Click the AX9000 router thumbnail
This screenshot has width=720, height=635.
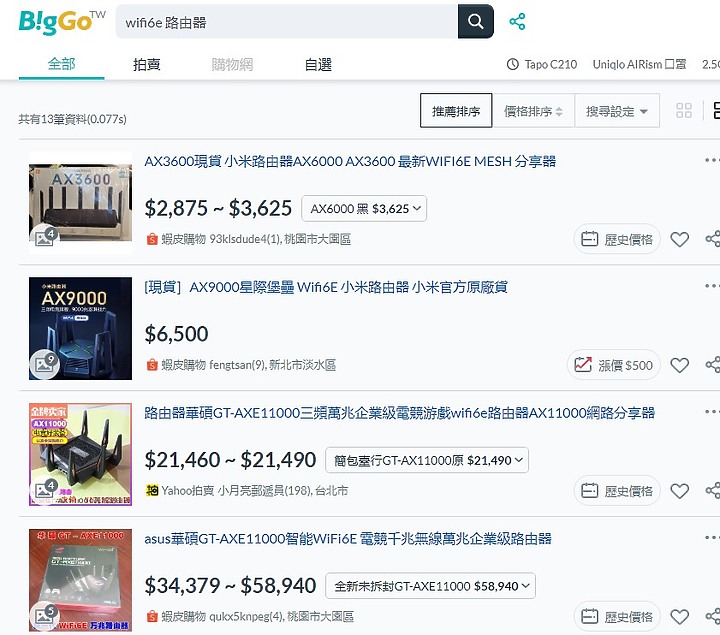(x=80, y=328)
